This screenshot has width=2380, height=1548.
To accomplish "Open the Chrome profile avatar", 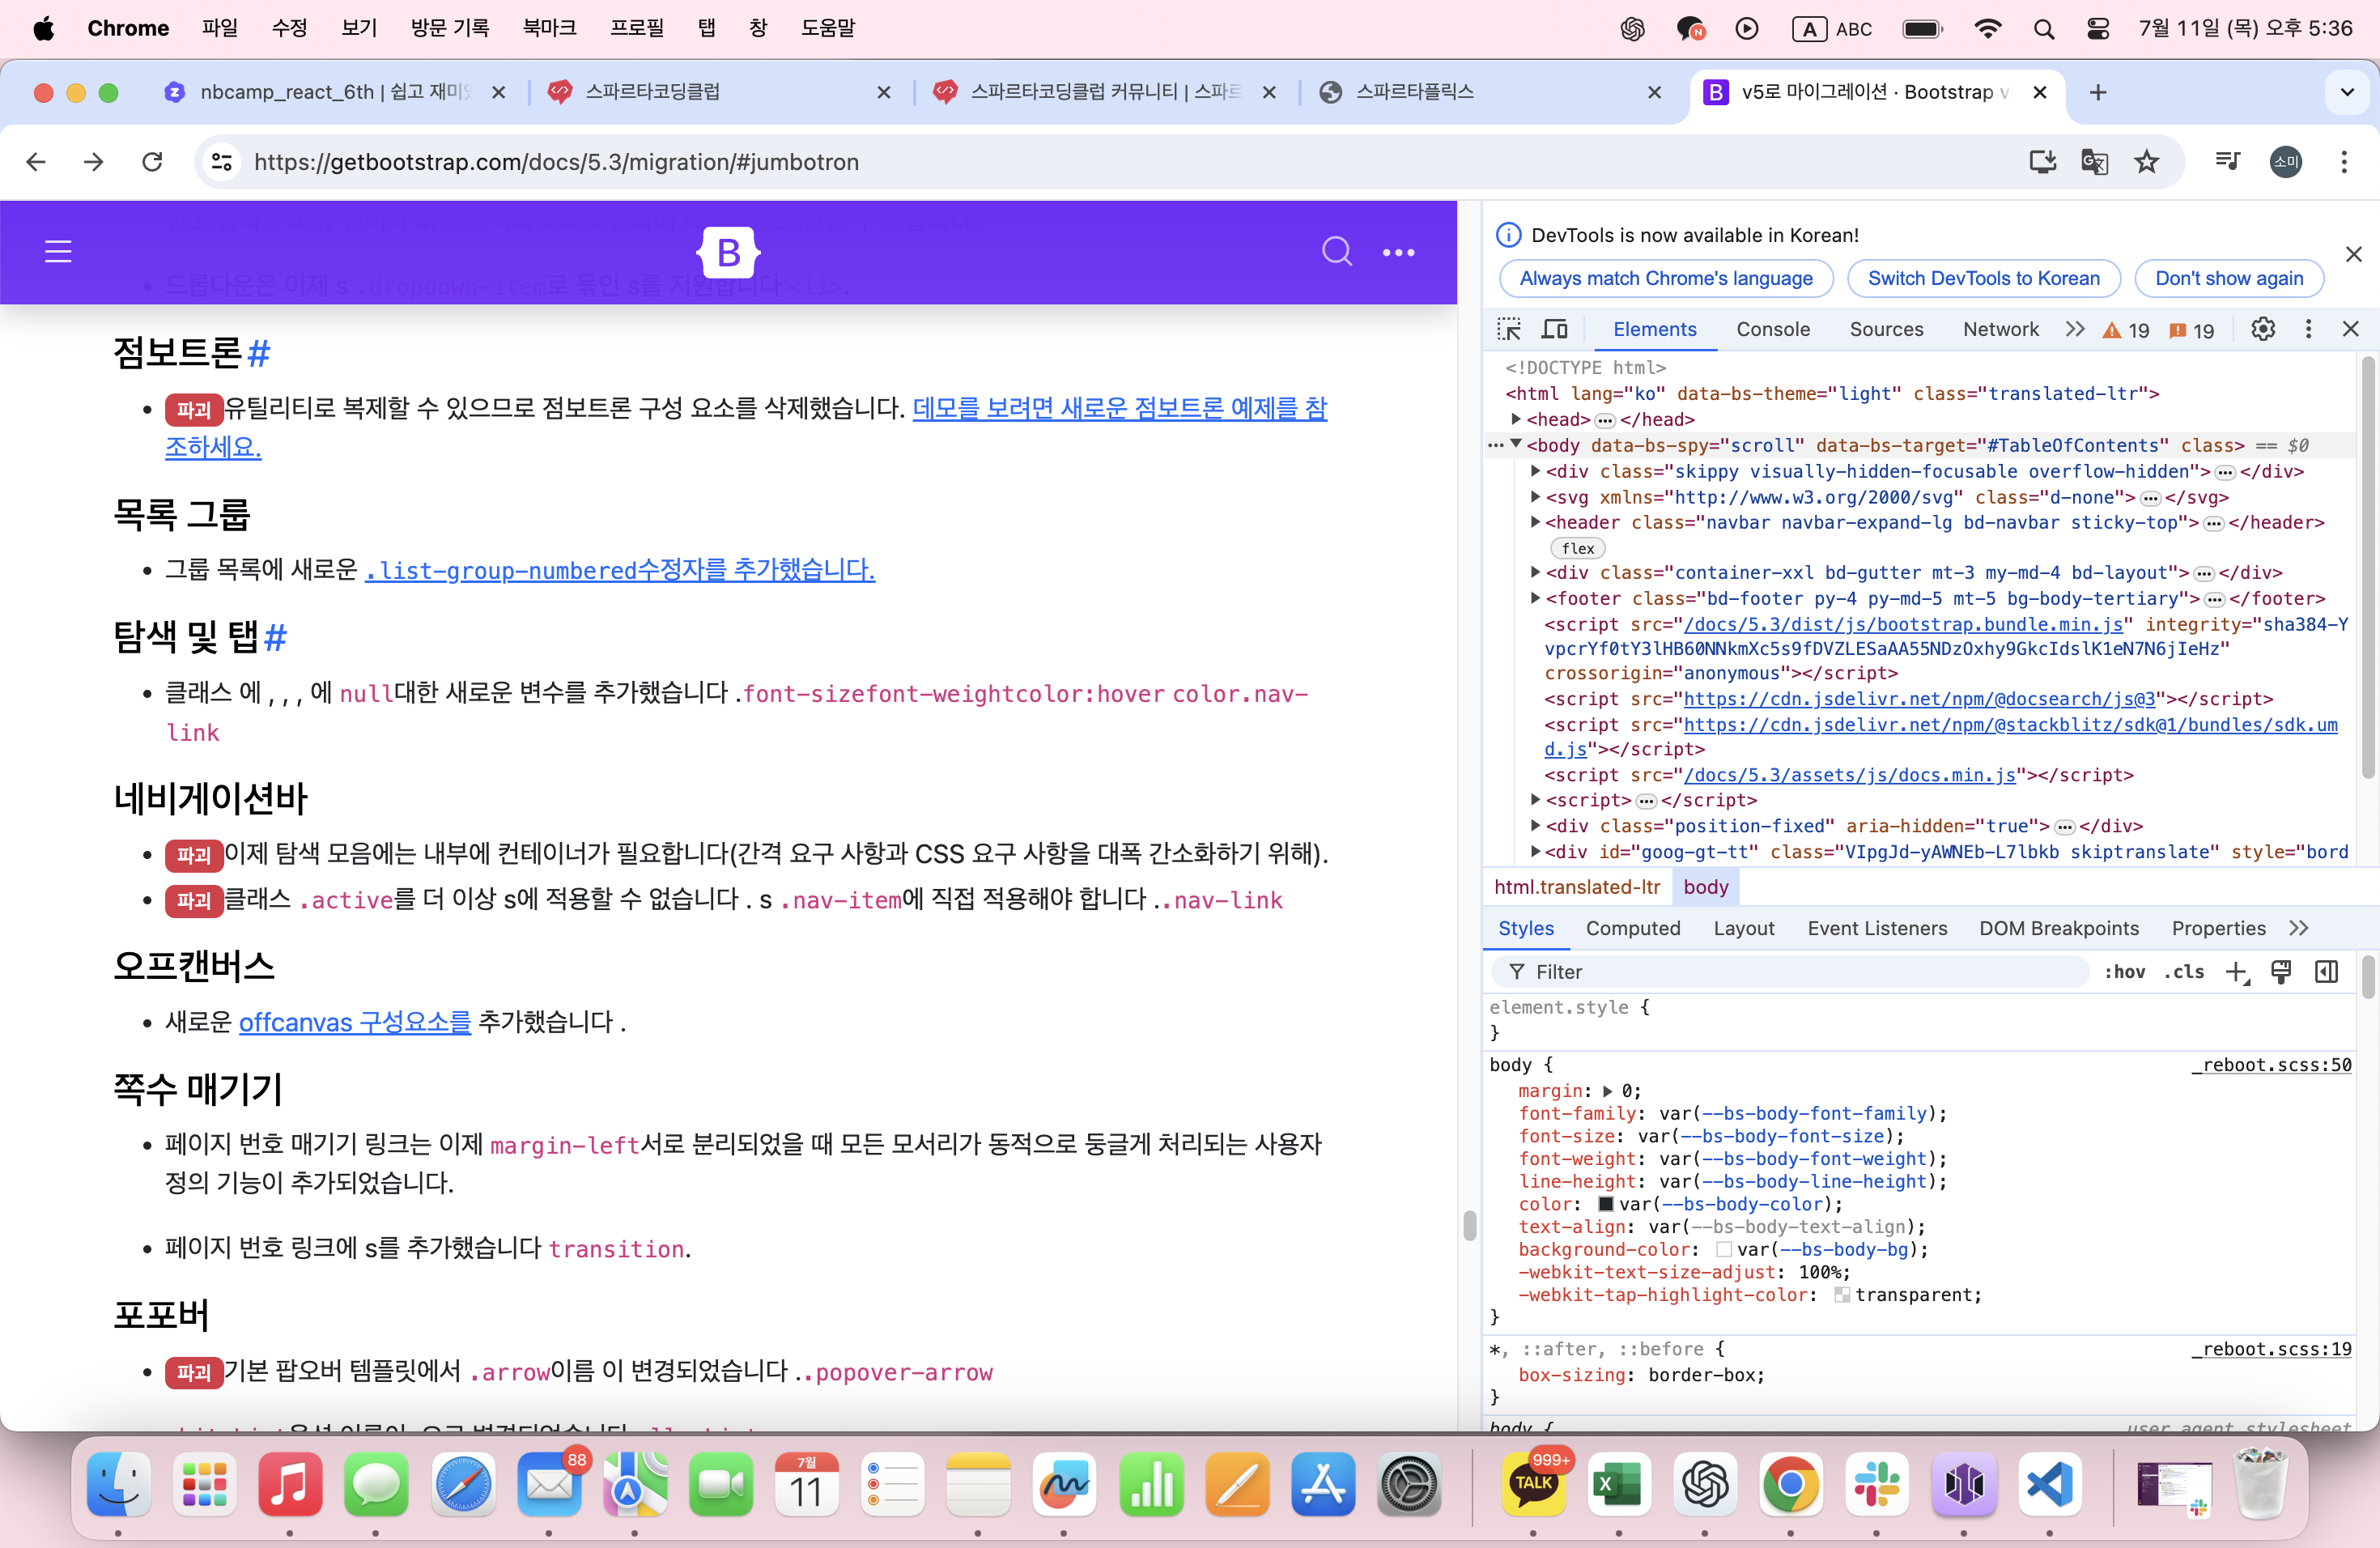I will [2286, 162].
